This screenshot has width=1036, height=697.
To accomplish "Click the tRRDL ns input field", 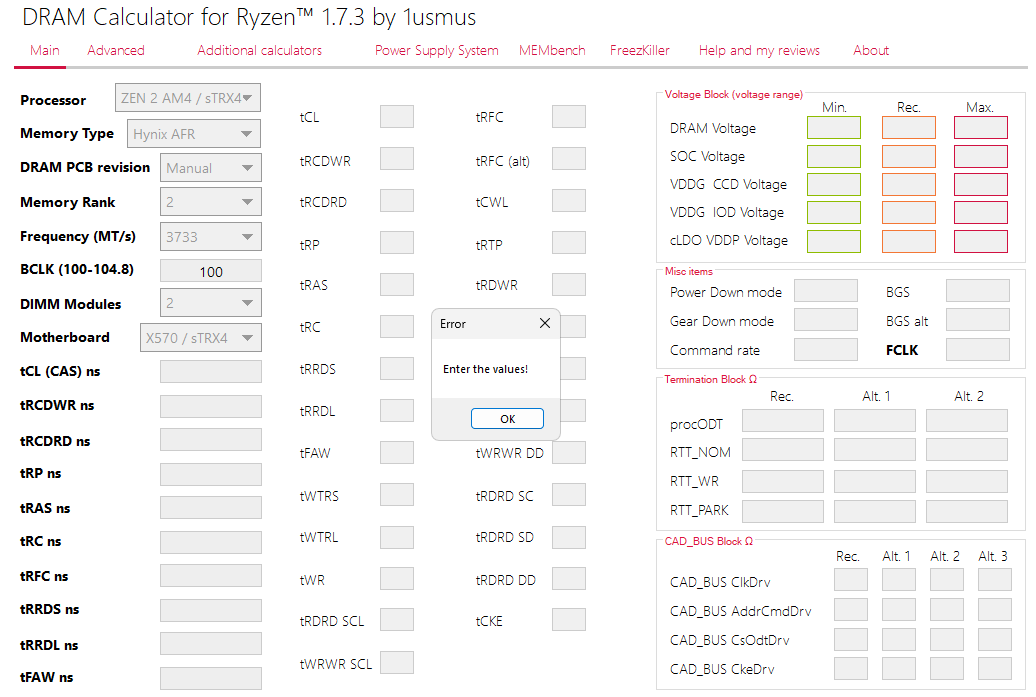I will point(211,643).
